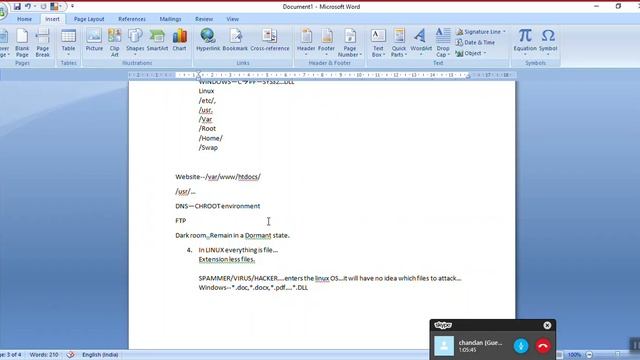
Task: Click 'Dark room..Remain in a Dormant state.'
Action: [x=232, y=236]
